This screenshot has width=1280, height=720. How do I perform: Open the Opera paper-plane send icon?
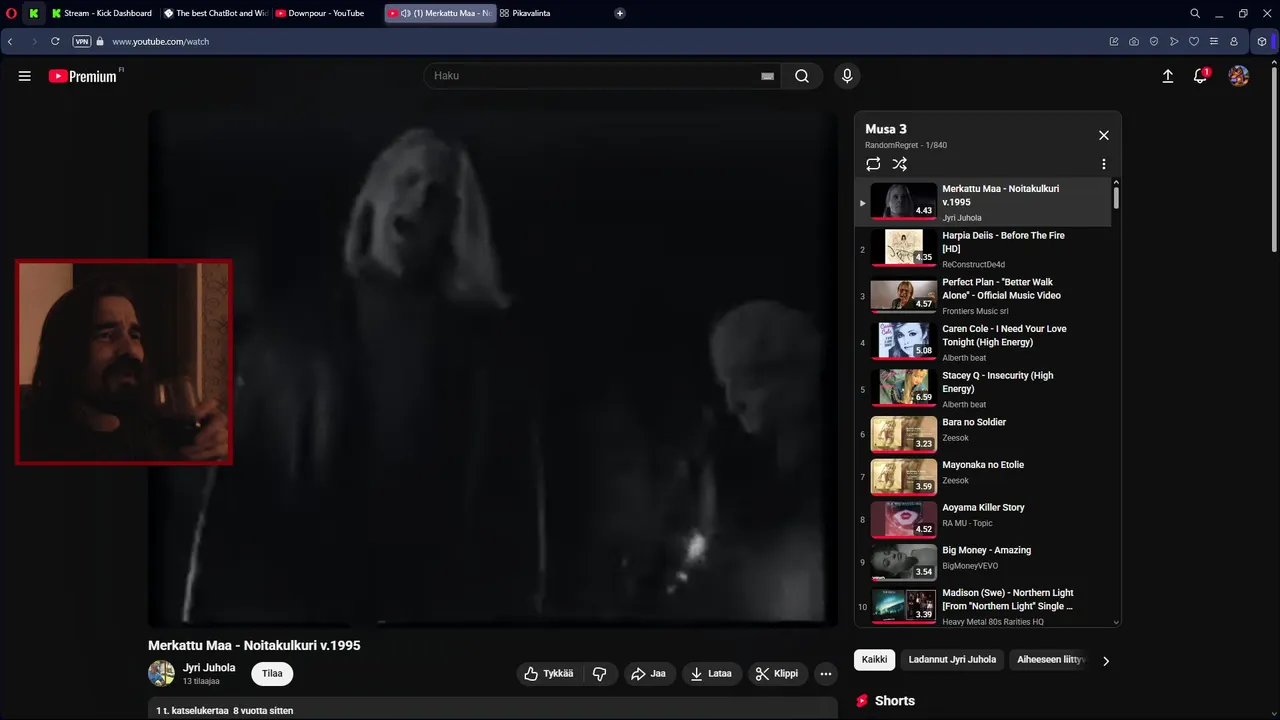point(1174,42)
